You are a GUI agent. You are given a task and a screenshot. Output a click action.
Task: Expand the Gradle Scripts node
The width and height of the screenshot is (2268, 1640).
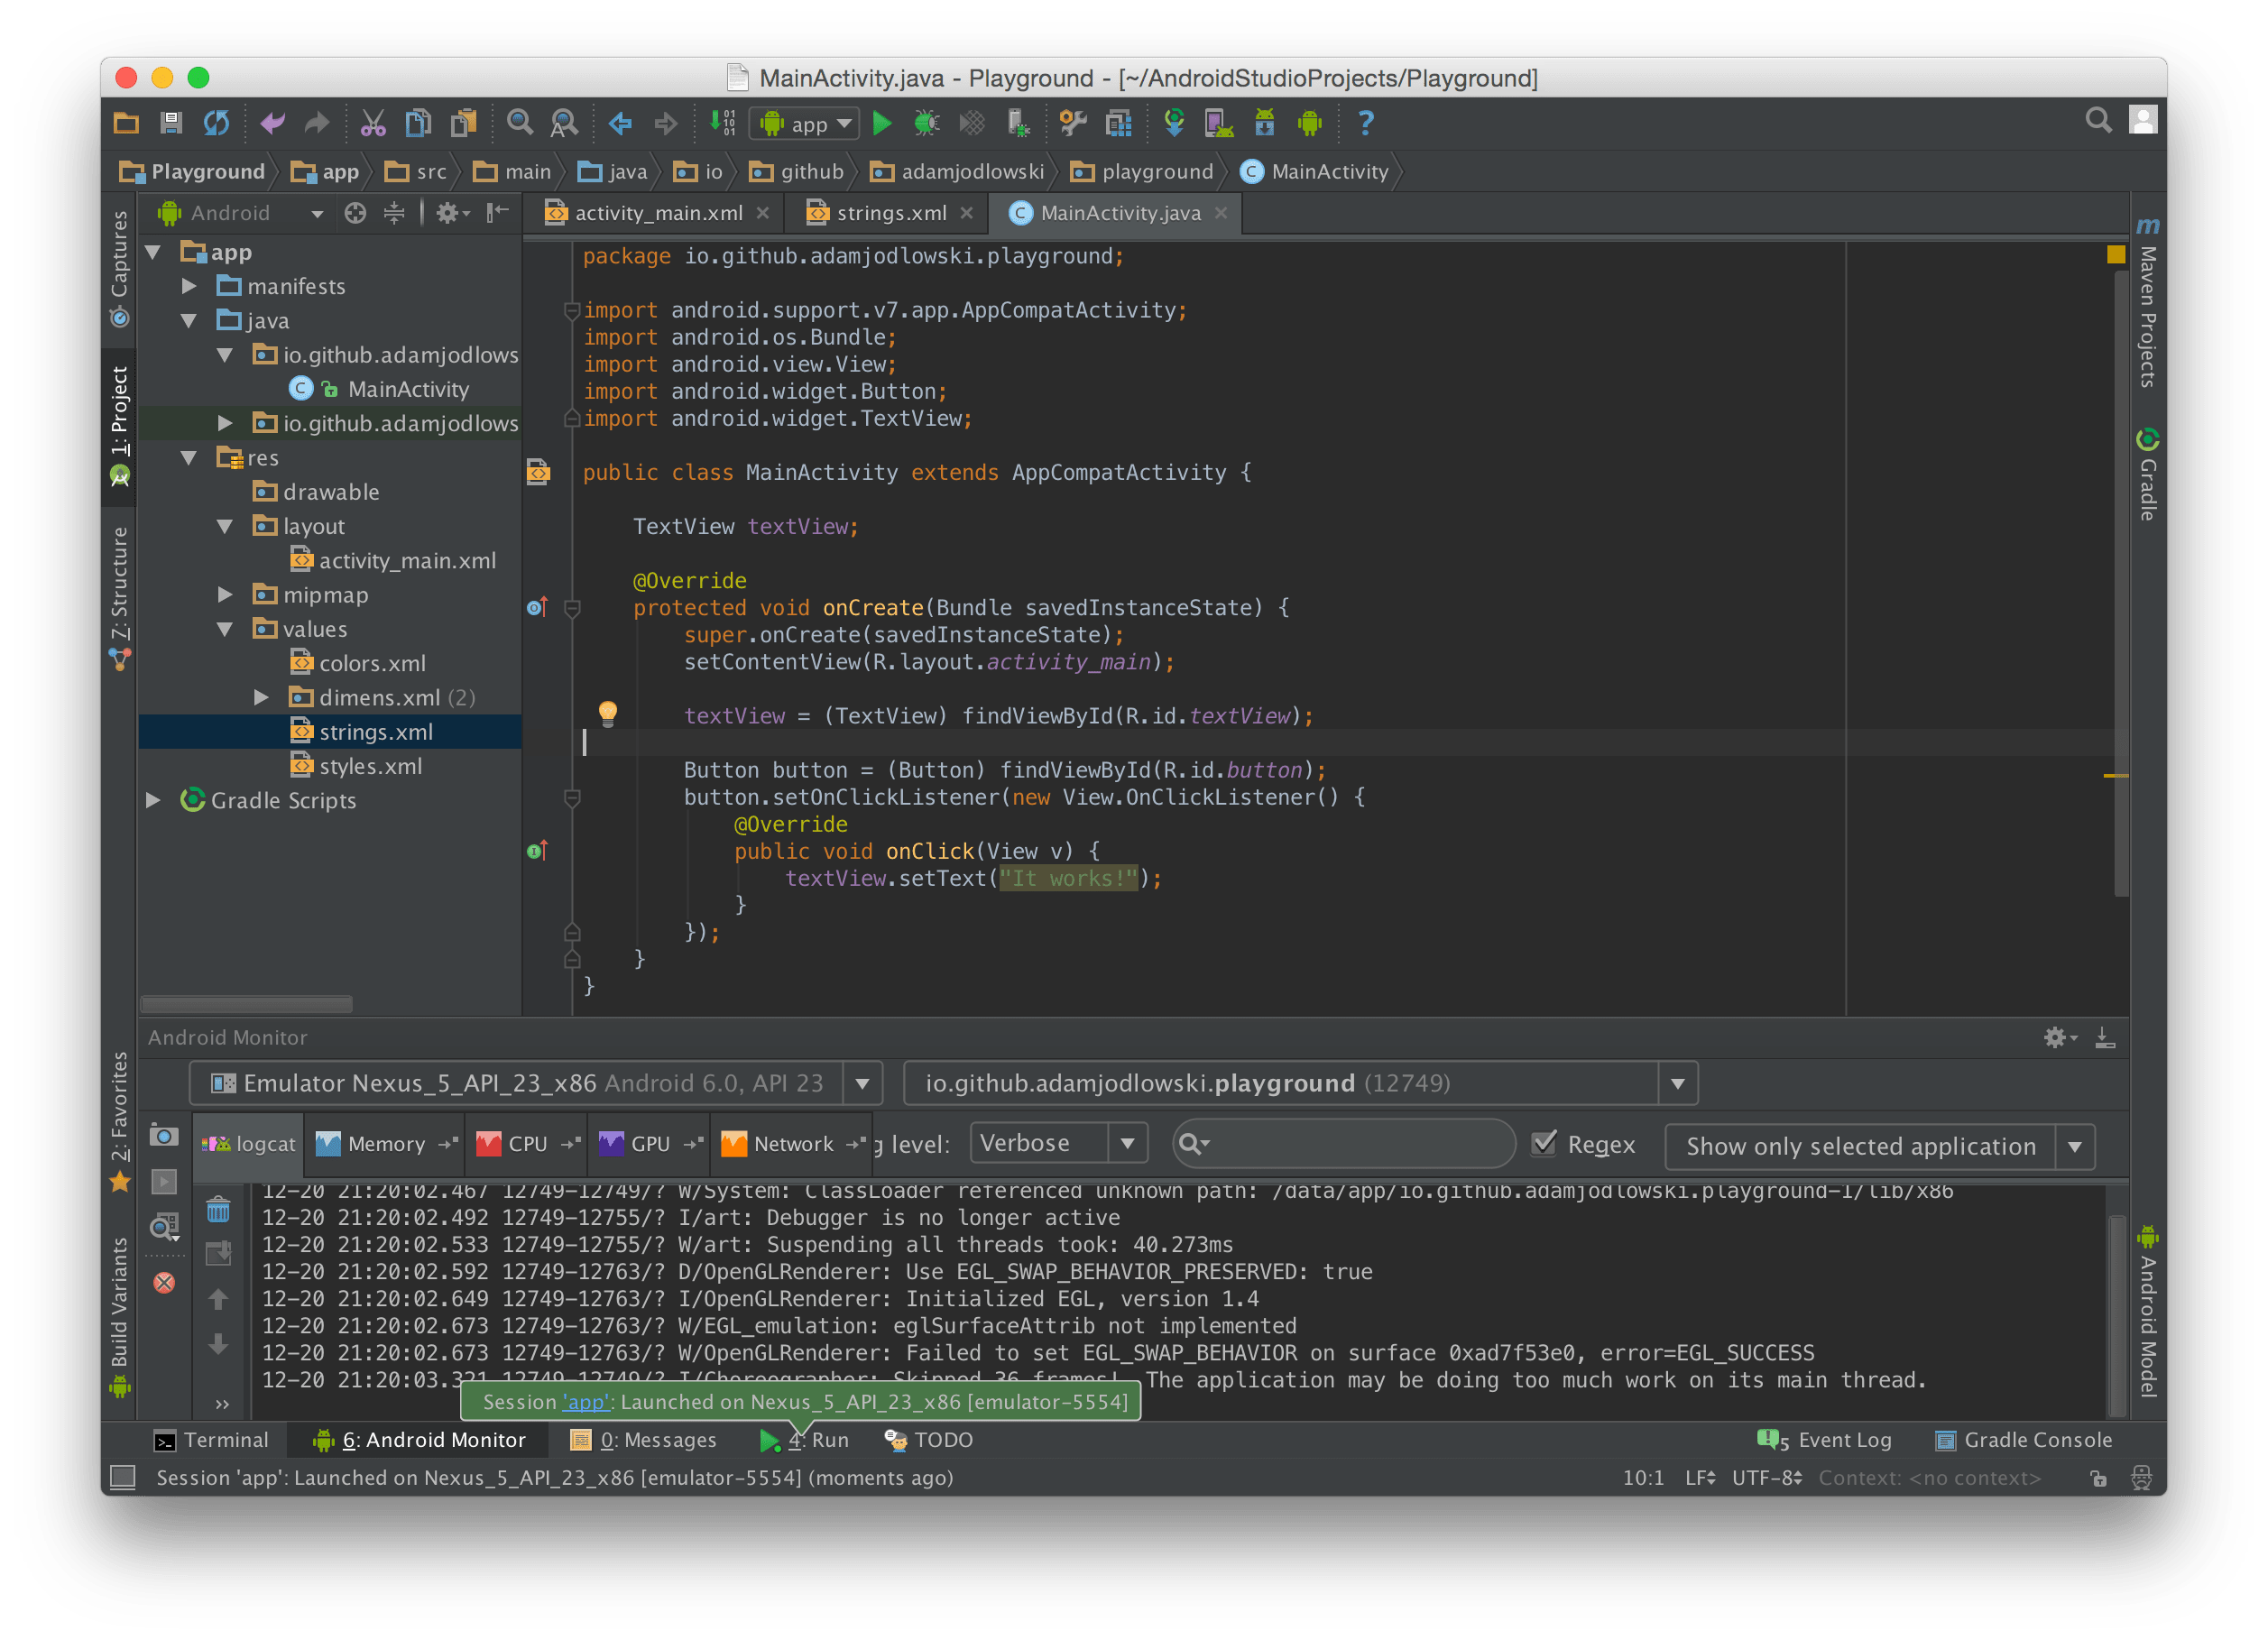[x=153, y=800]
